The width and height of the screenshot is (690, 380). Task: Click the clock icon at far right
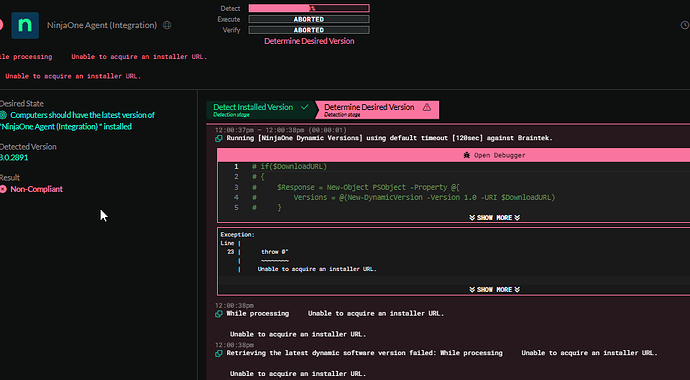click(685, 25)
